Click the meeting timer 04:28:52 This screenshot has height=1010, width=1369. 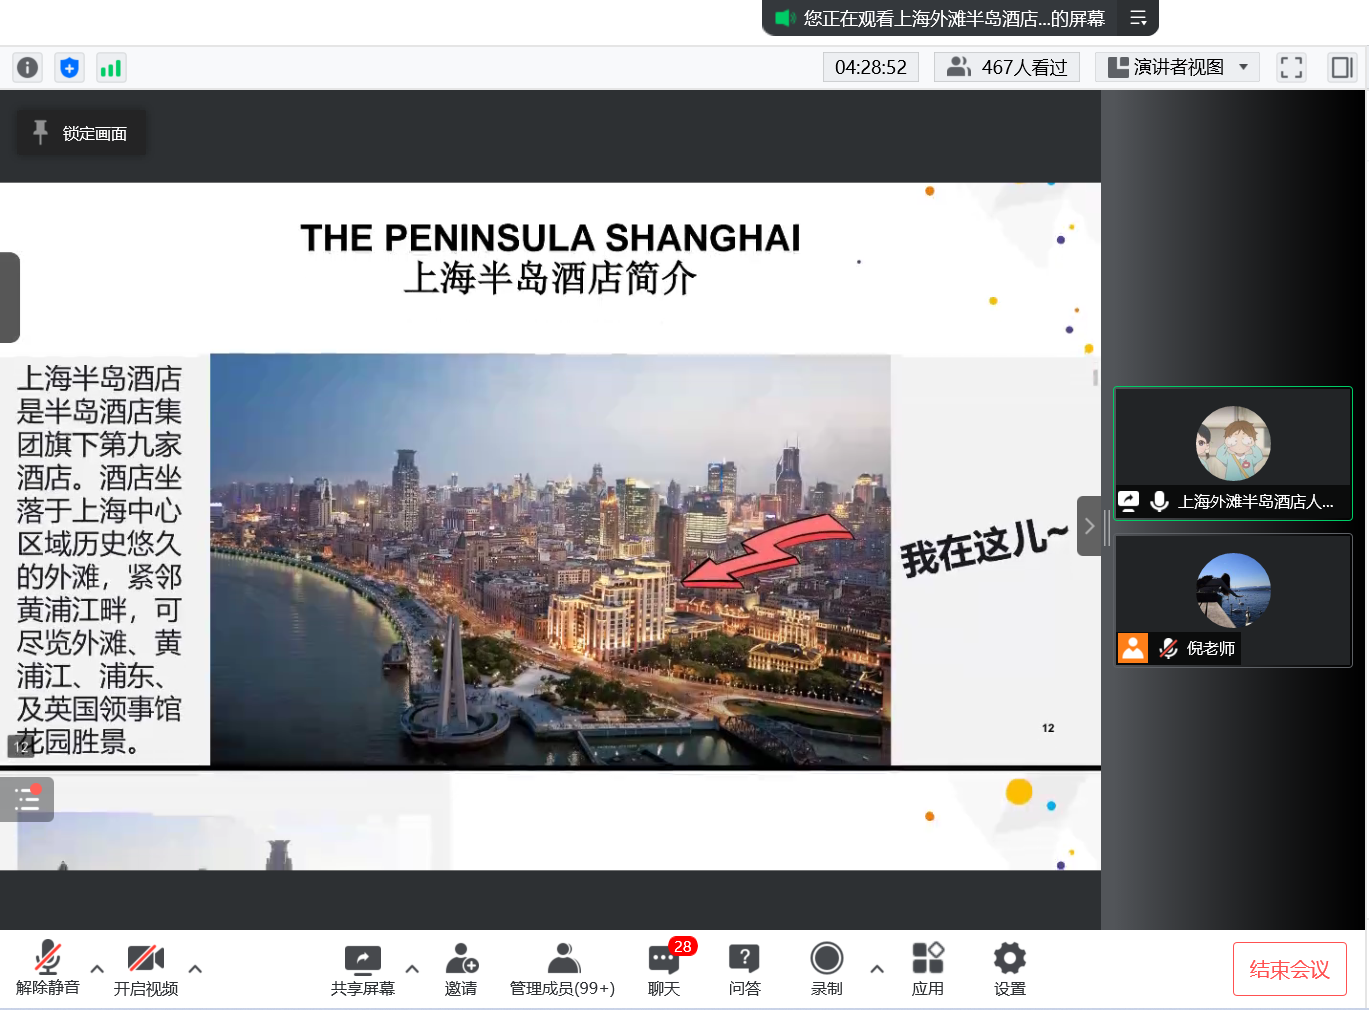coord(871,67)
